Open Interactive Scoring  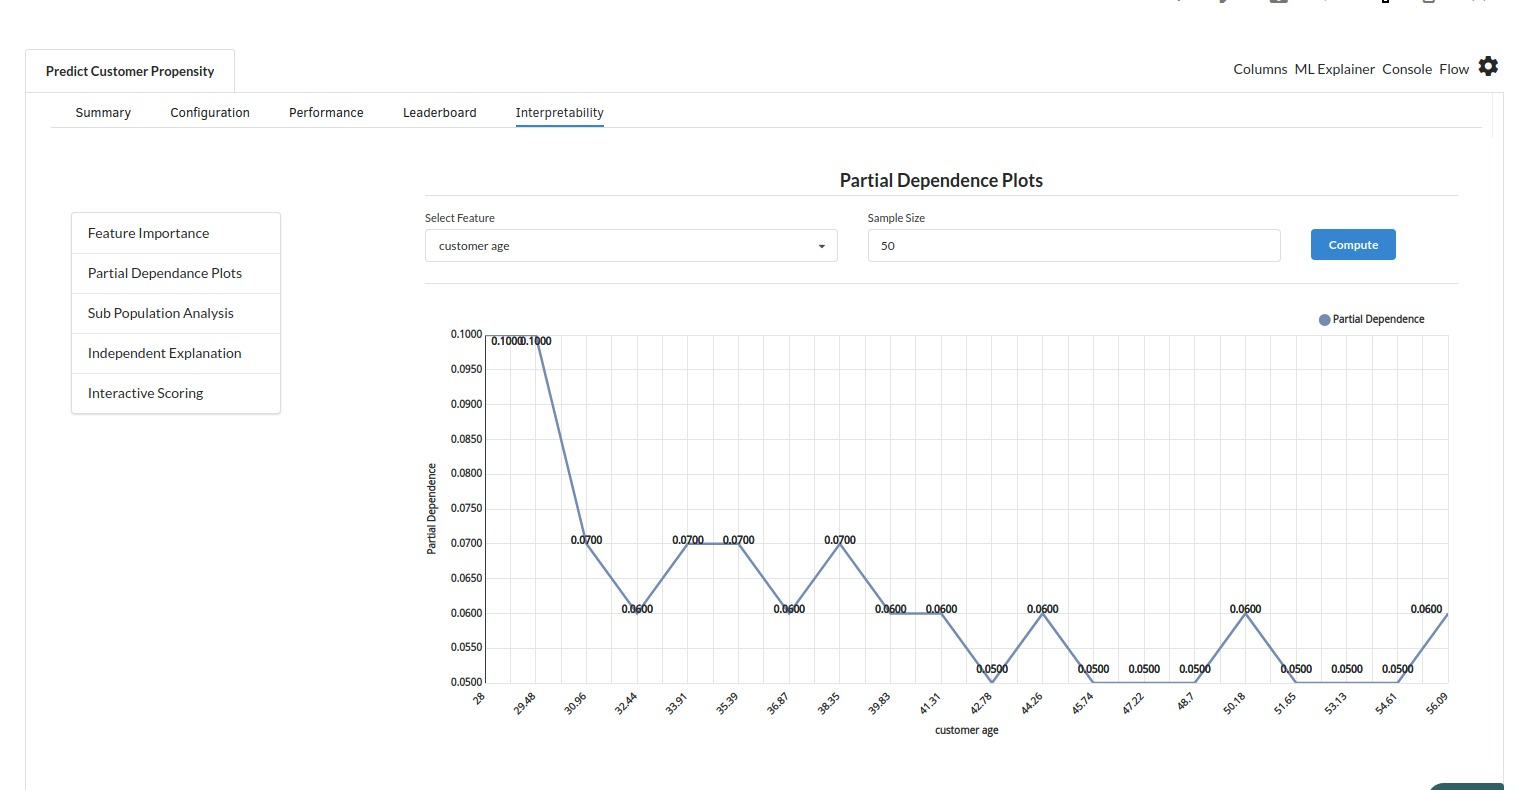pyautogui.click(x=176, y=393)
